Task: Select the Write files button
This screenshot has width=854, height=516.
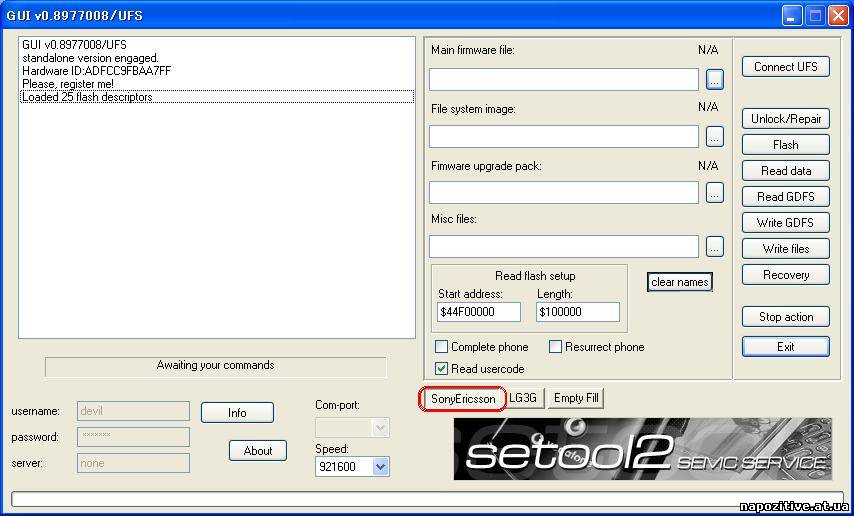Action: click(x=785, y=248)
